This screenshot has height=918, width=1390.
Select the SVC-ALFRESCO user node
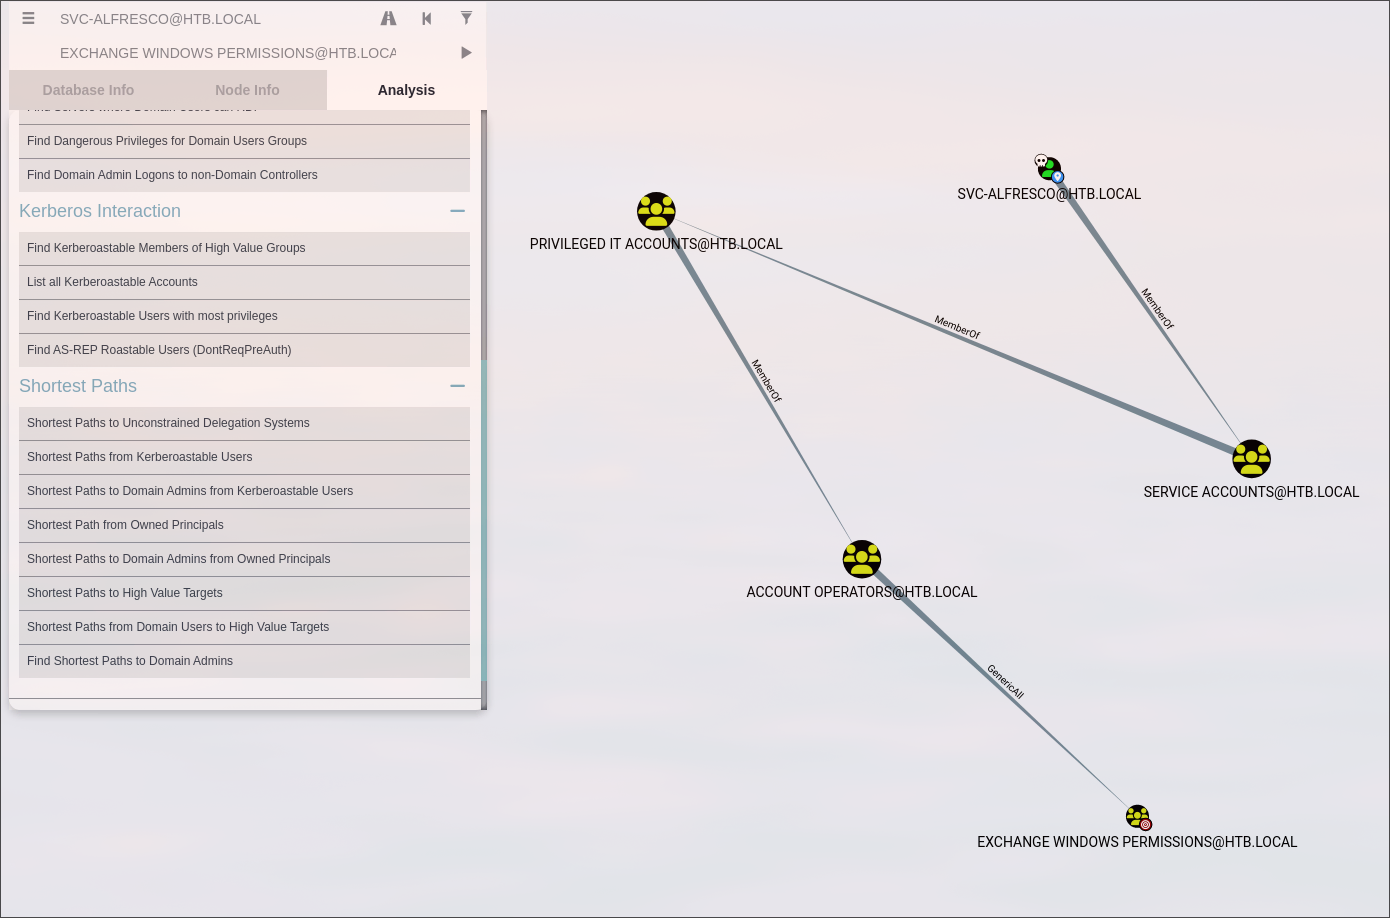(1049, 169)
